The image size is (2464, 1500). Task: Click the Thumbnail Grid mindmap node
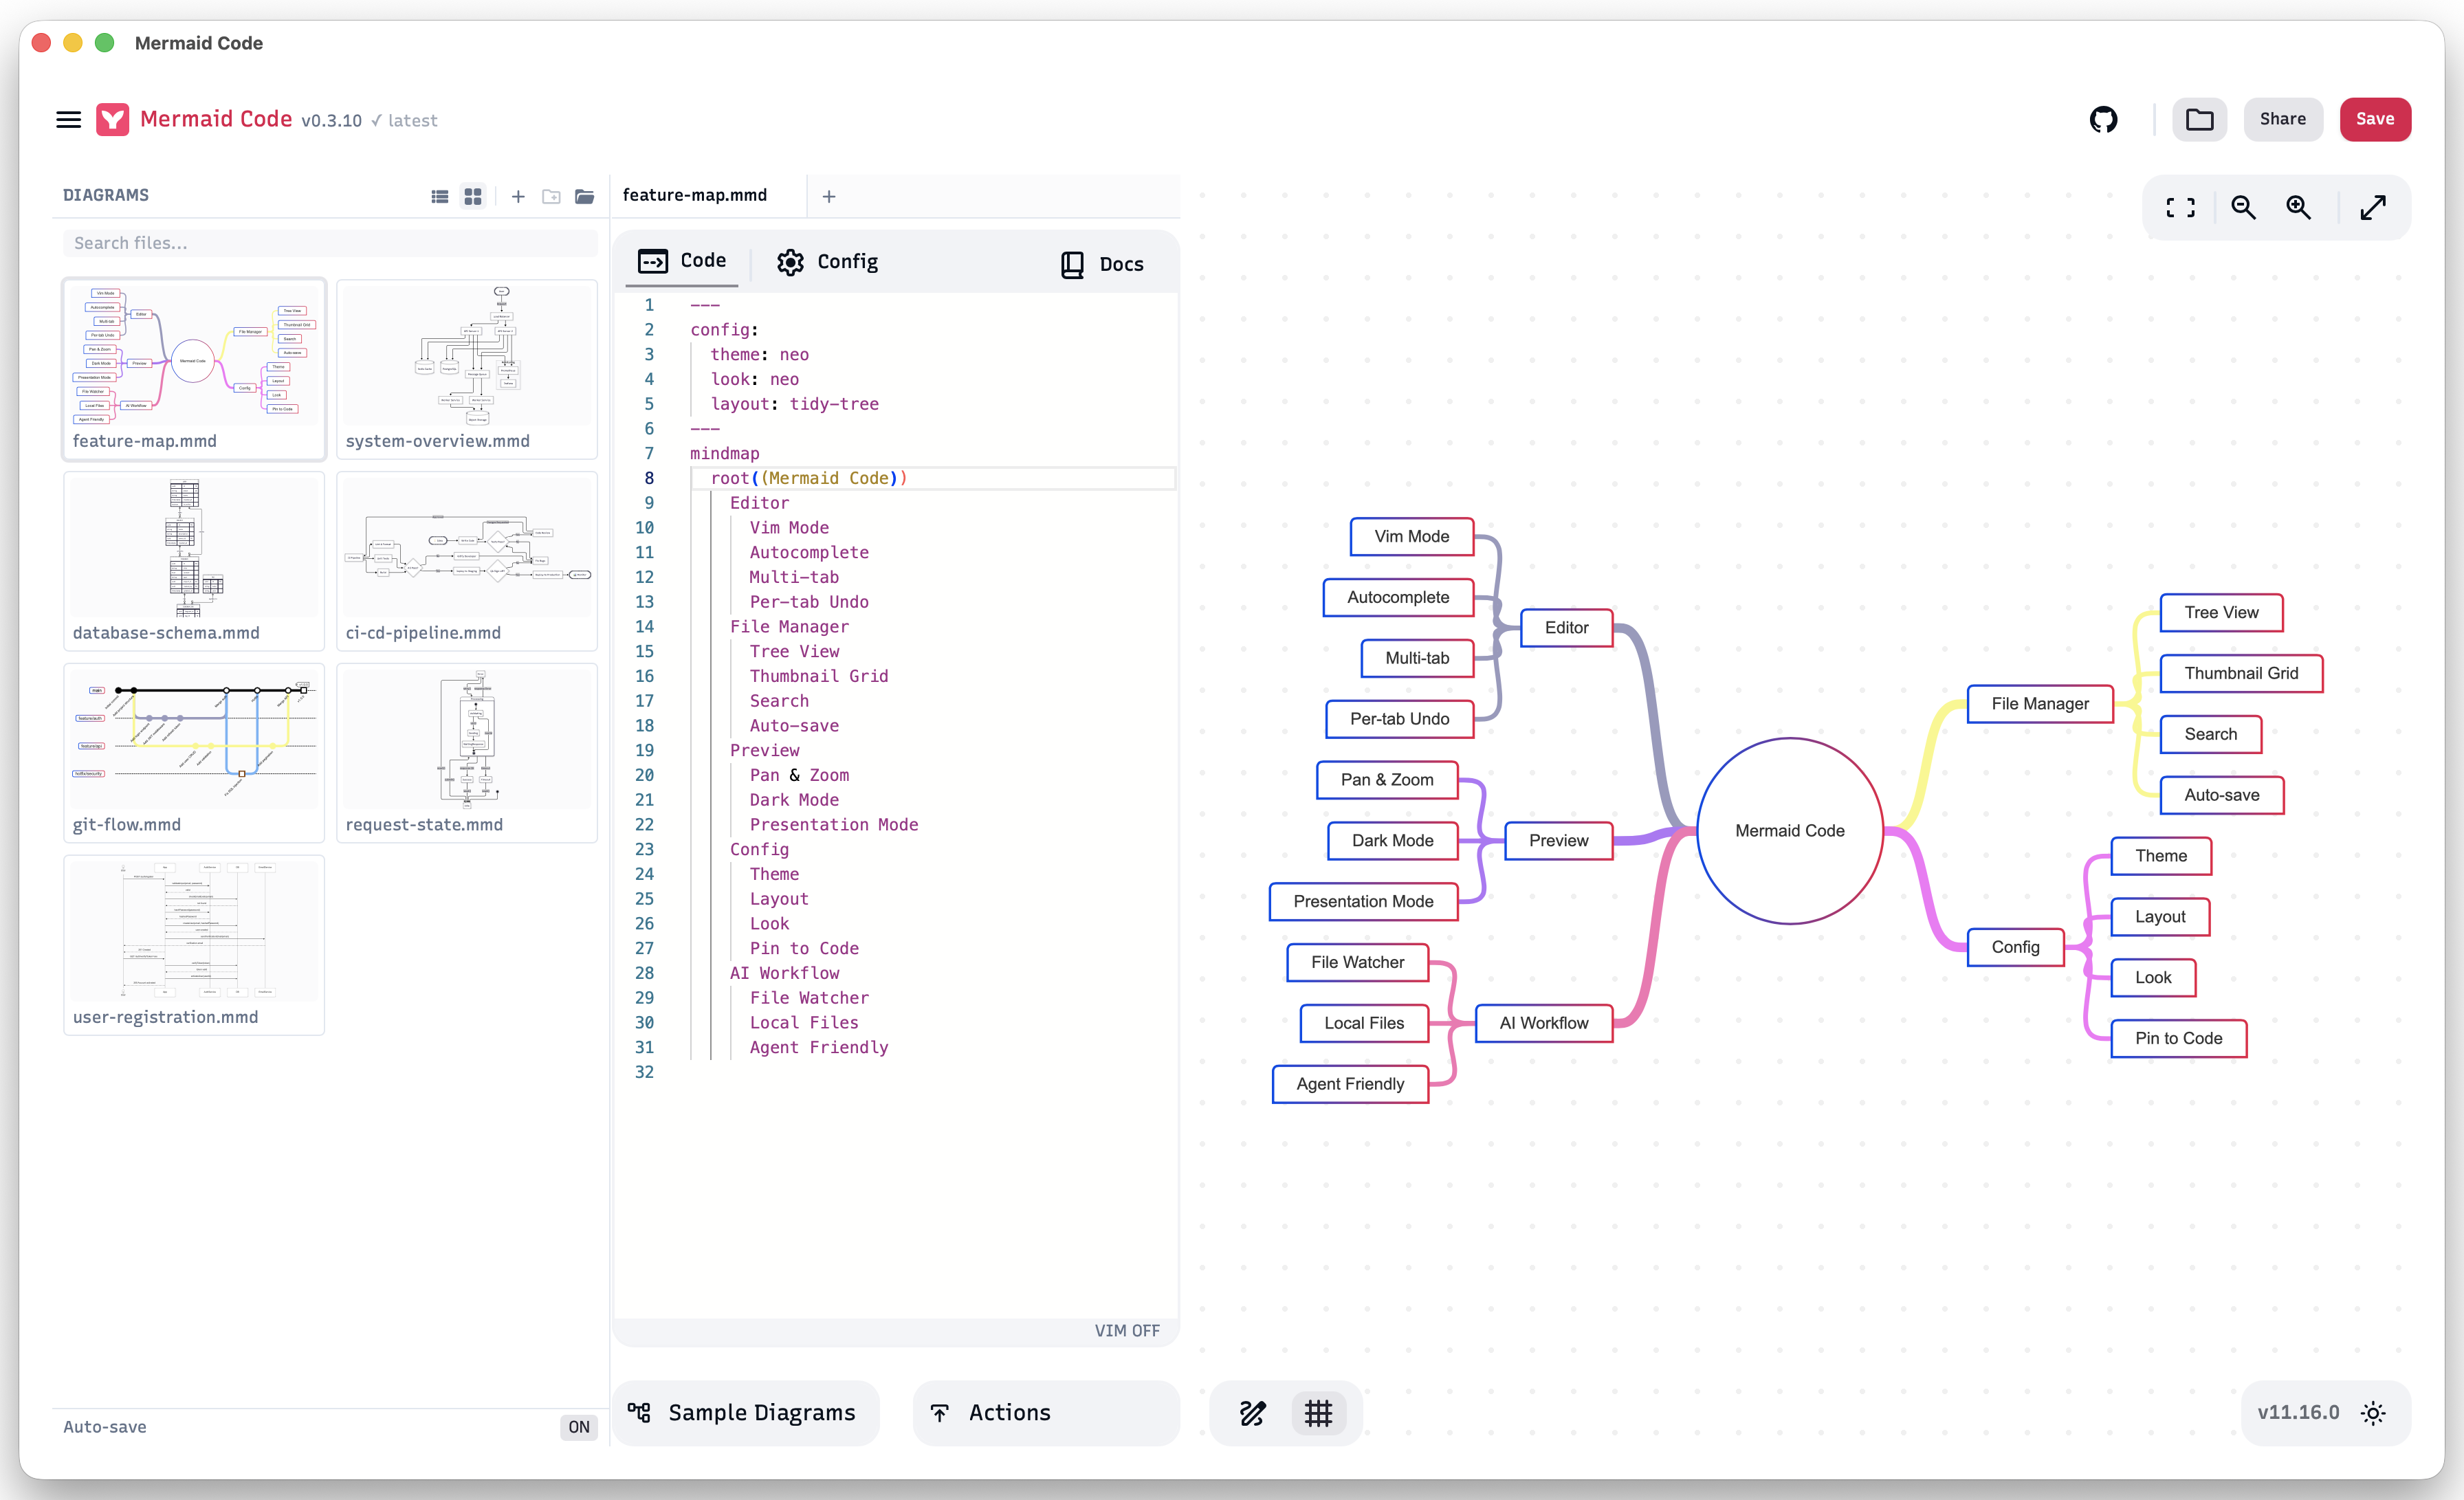2241,674
